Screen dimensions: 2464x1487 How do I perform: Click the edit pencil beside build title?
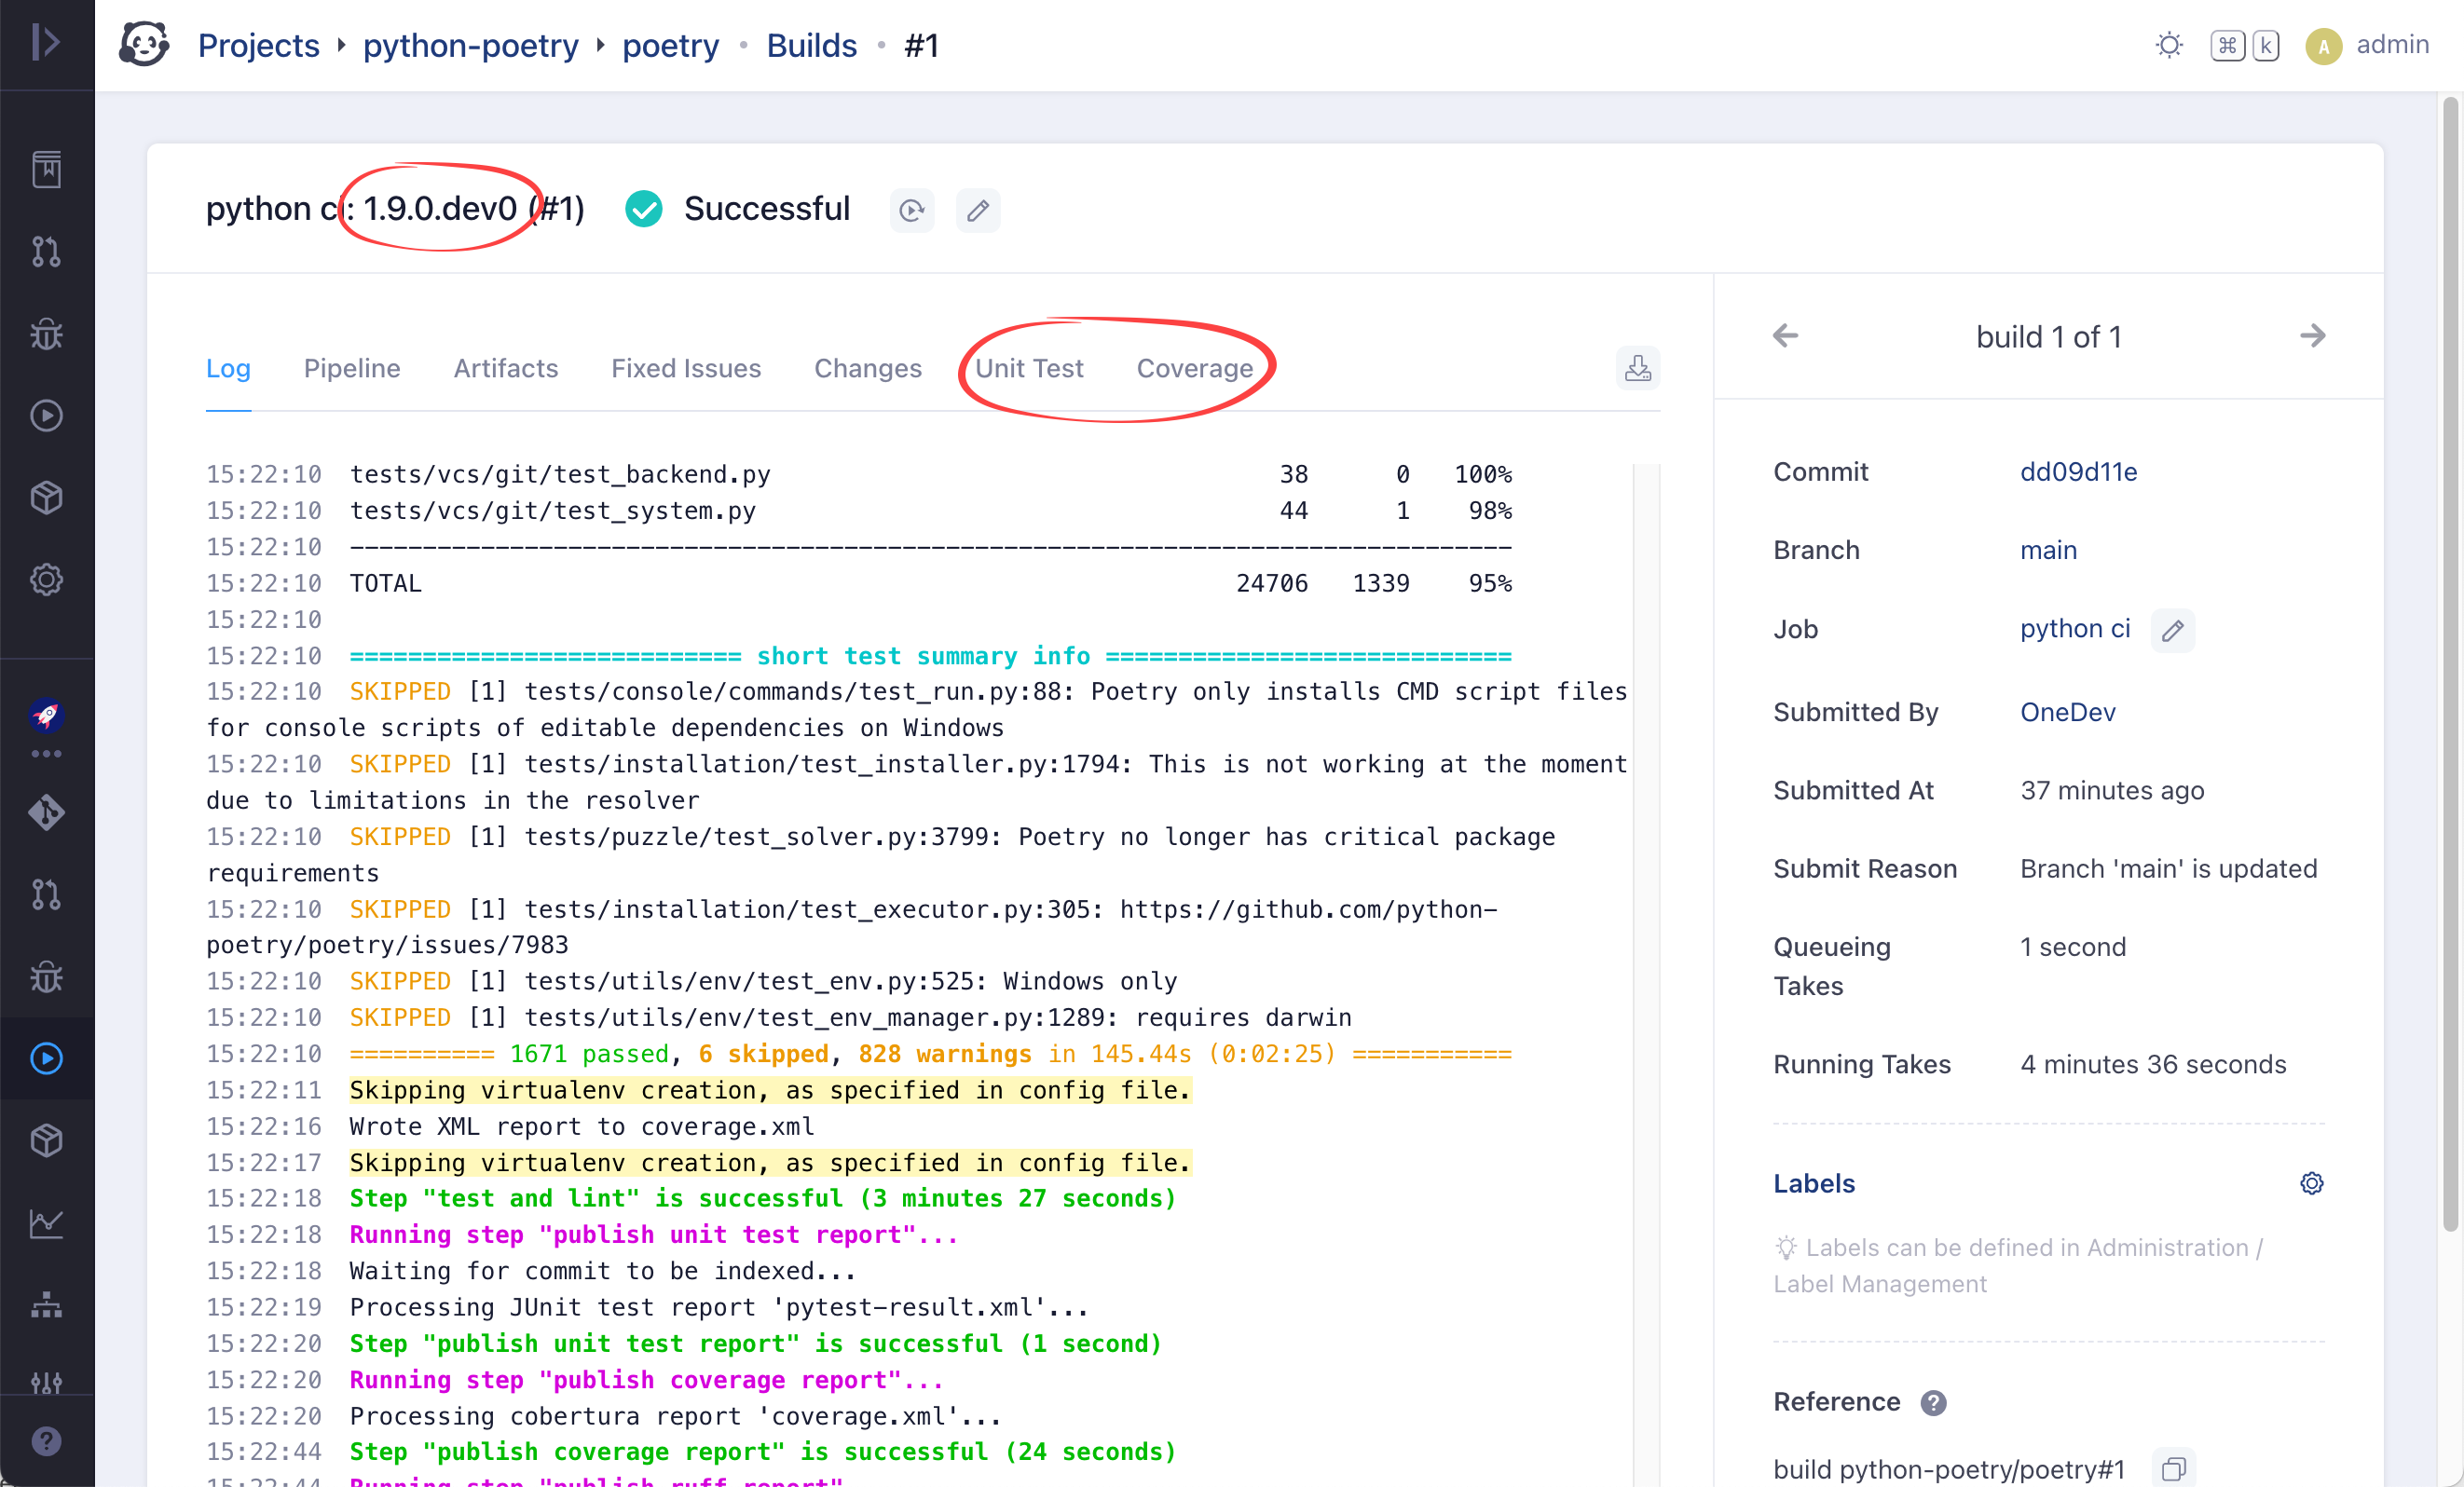[x=977, y=210]
